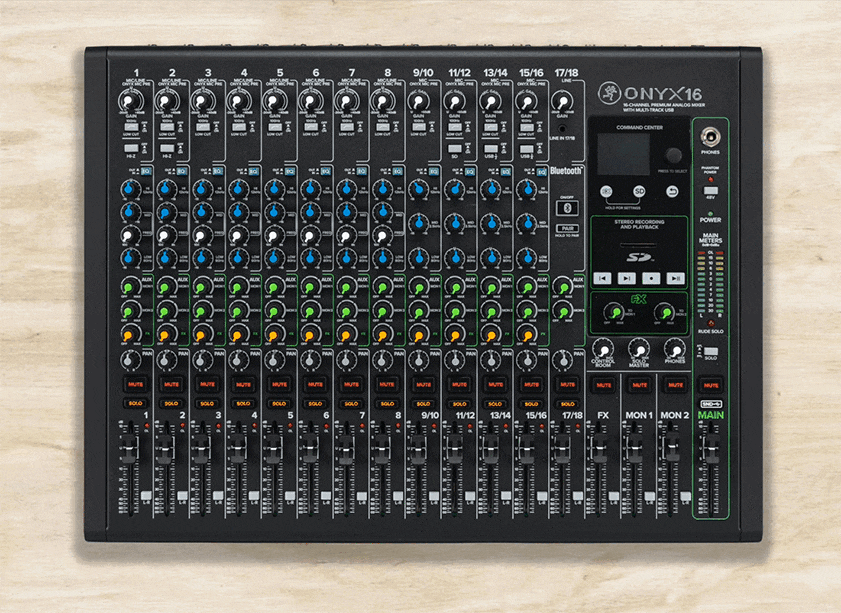Screen dimensions: 841x613
Task: Toggle the SD source switch on channel 11/12
Action: tap(455, 149)
